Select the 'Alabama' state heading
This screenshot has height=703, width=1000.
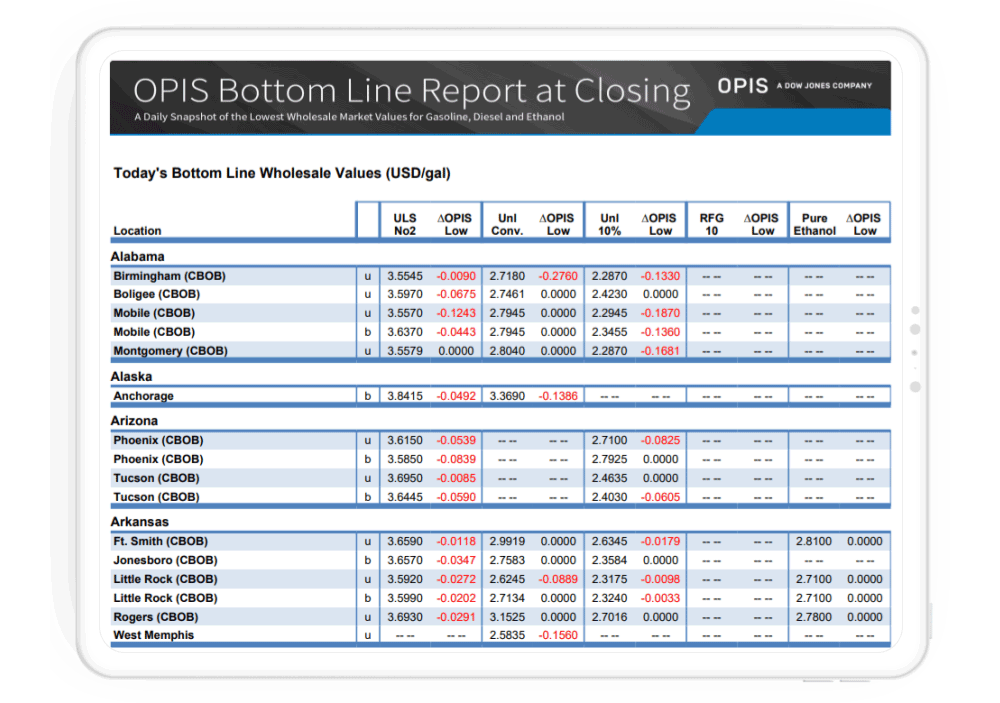(138, 256)
